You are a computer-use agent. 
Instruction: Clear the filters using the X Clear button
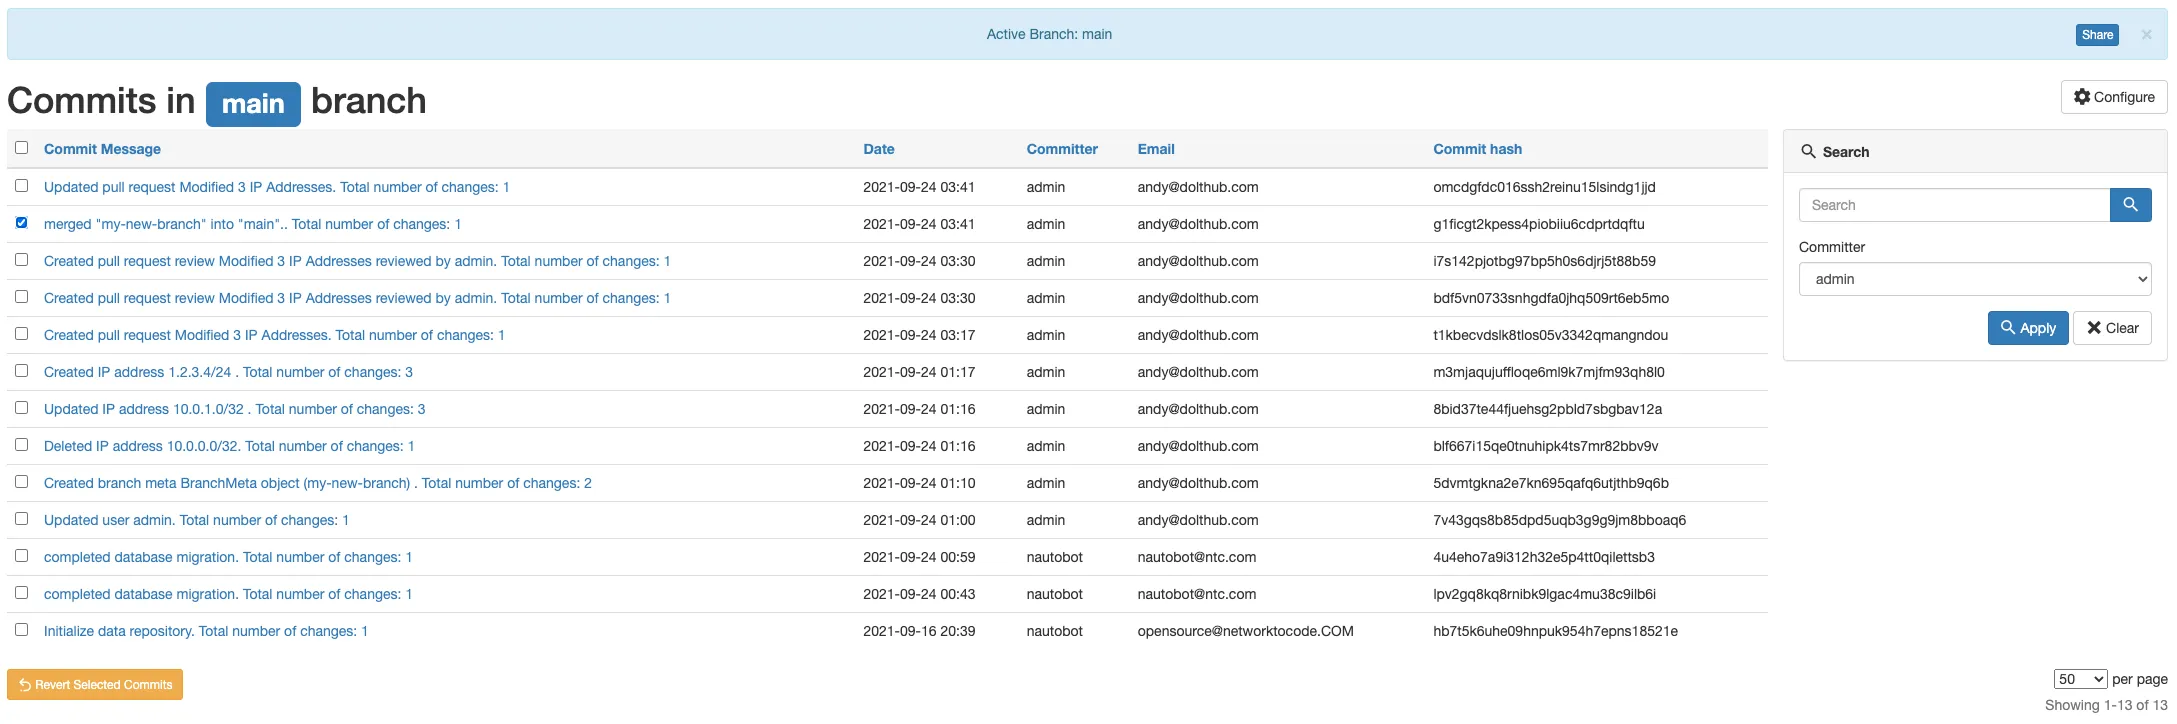tap(2112, 328)
